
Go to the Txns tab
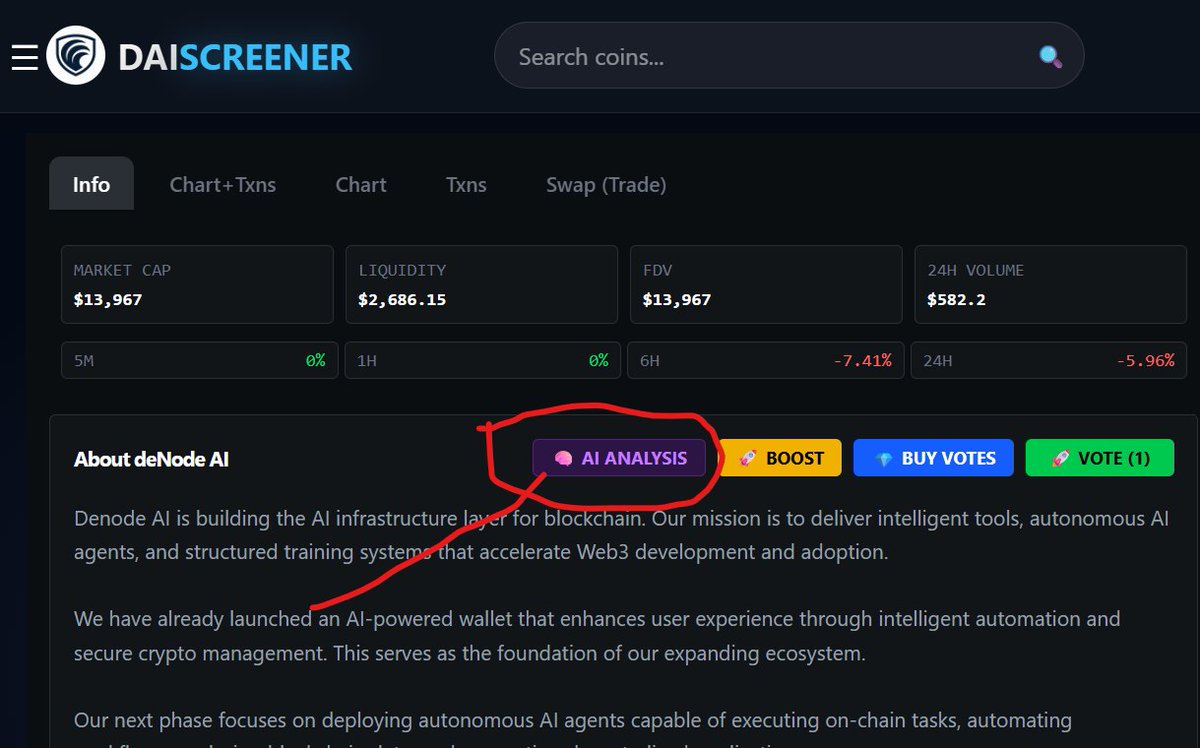[466, 184]
